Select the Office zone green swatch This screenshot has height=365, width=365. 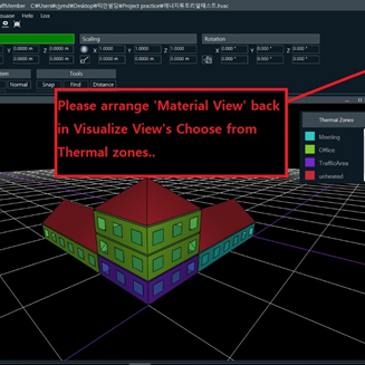coord(310,149)
